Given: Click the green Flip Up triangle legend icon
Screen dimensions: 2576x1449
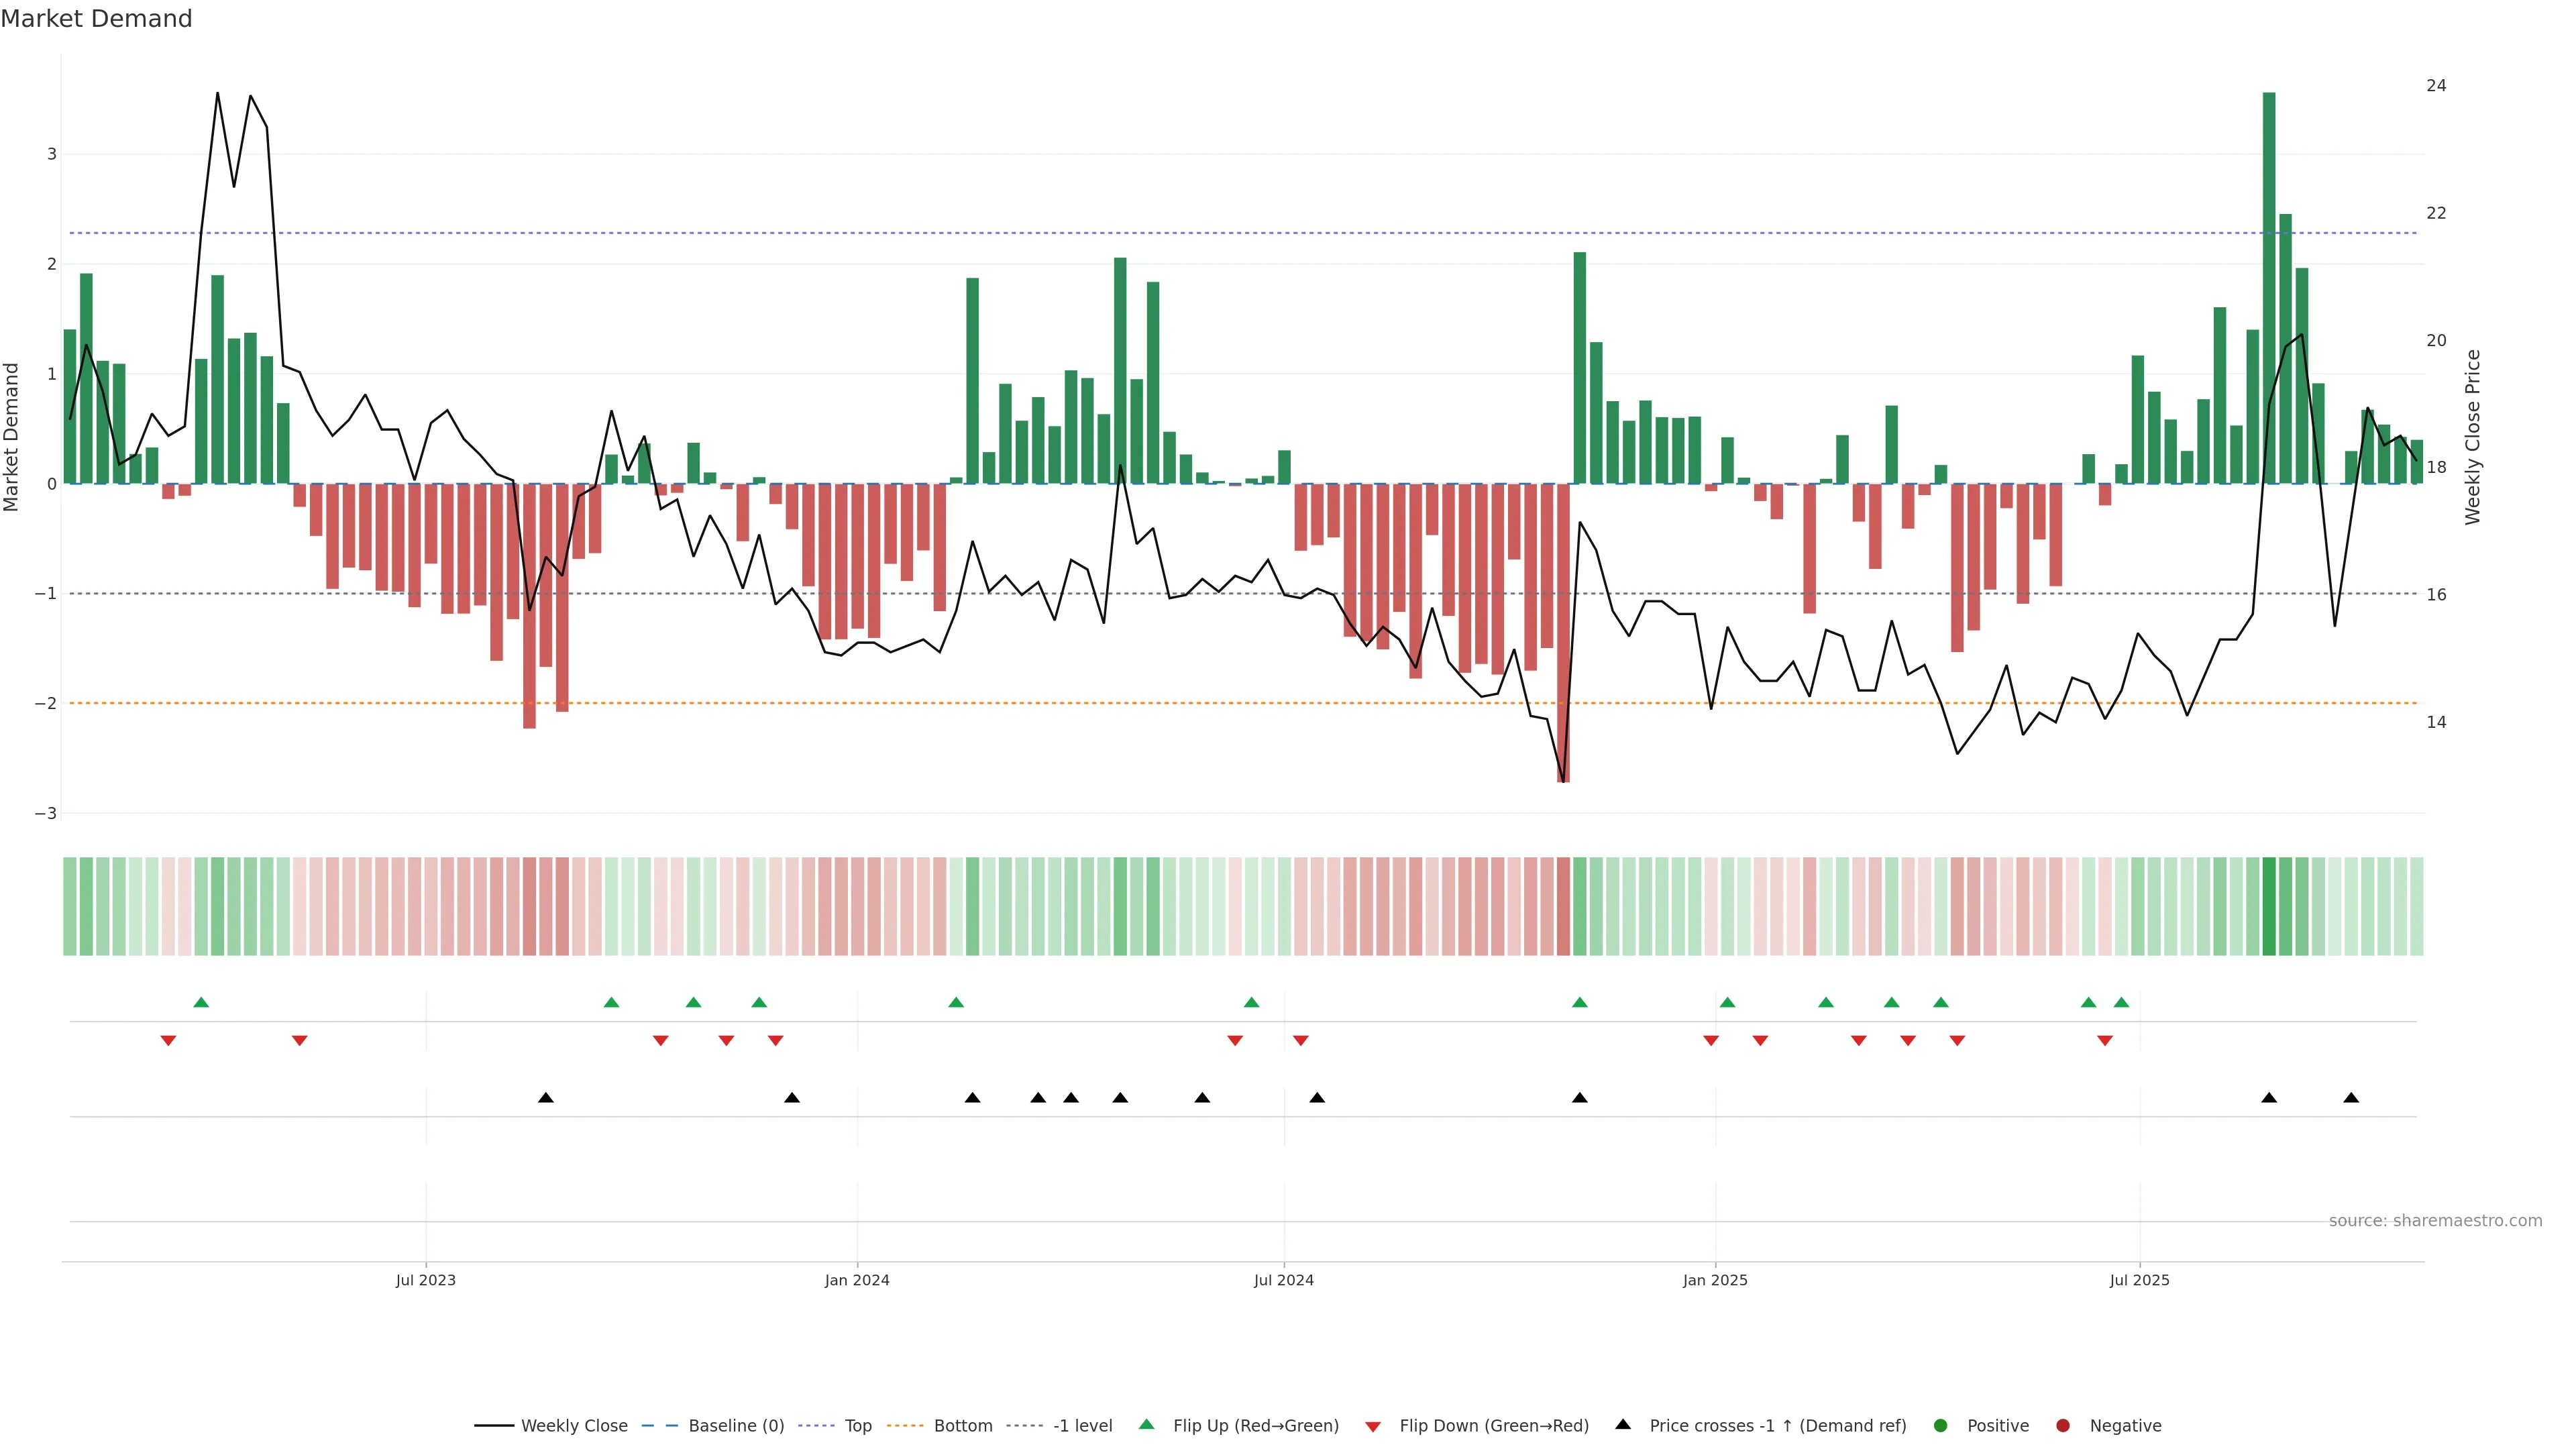Looking at the screenshot, I should (x=1146, y=1424).
